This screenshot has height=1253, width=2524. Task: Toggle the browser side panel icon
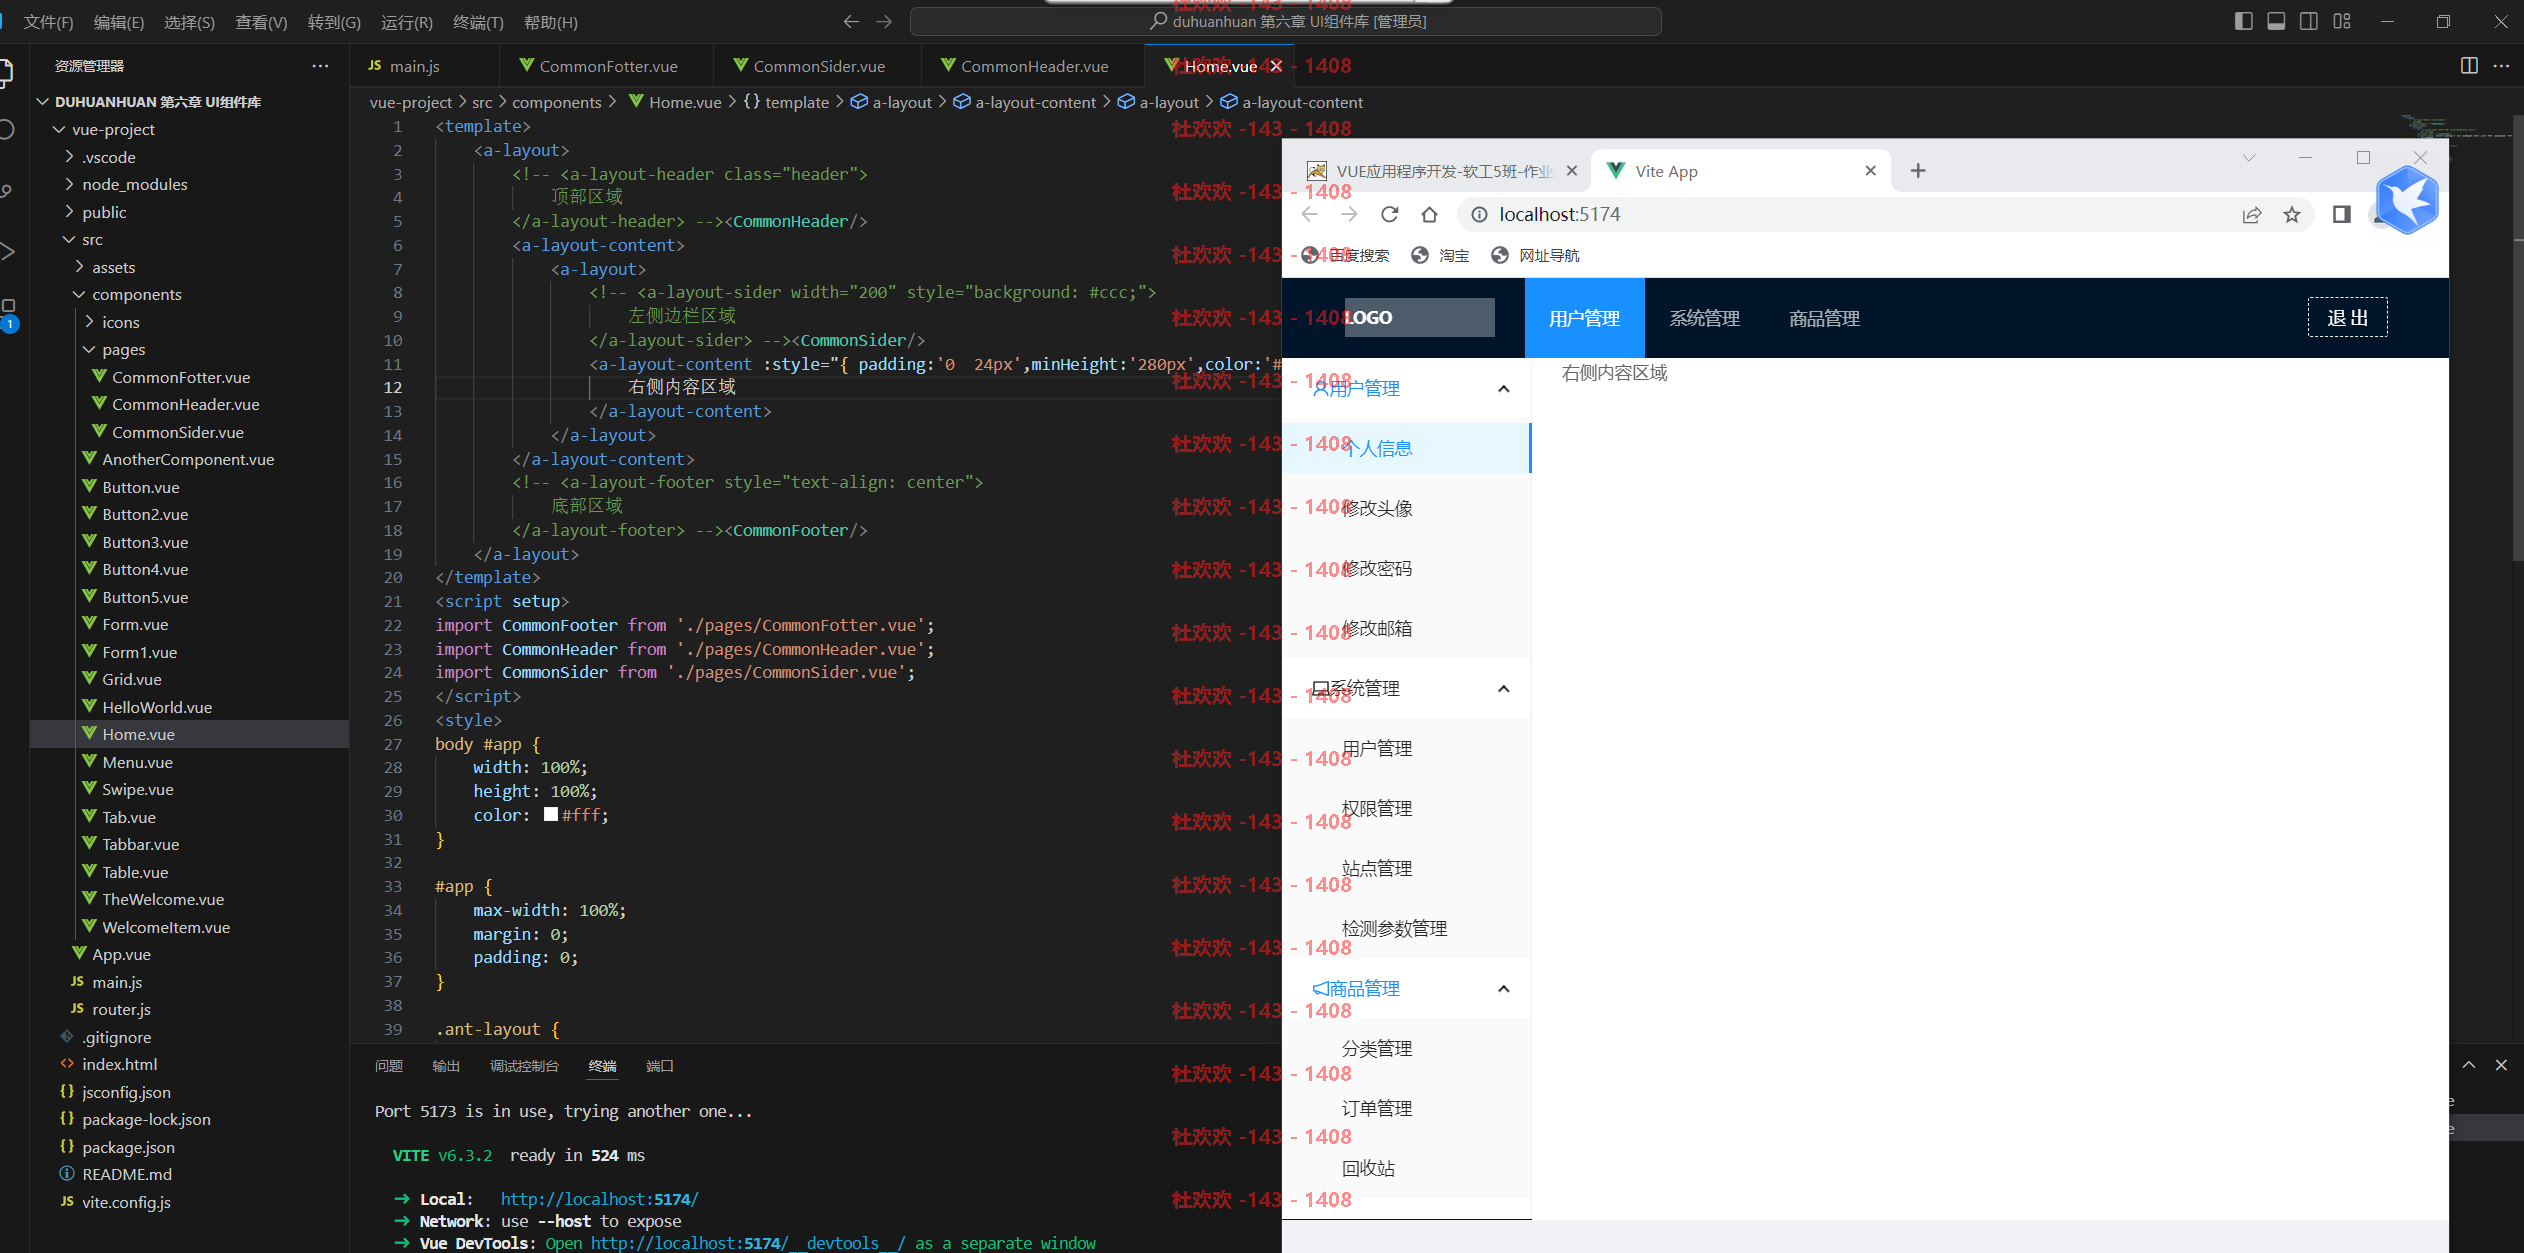[2342, 214]
